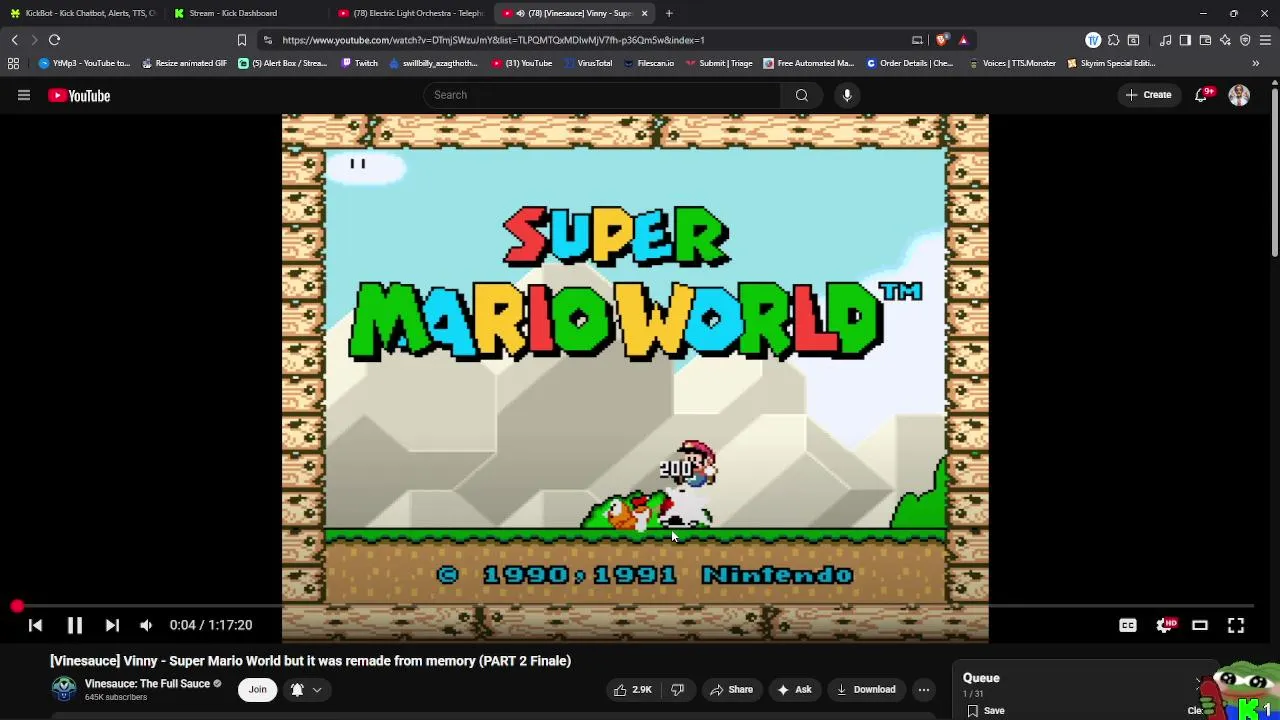This screenshot has height=720, width=1280.
Task: Open the TV extension icon
Action: click(x=1093, y=40)
